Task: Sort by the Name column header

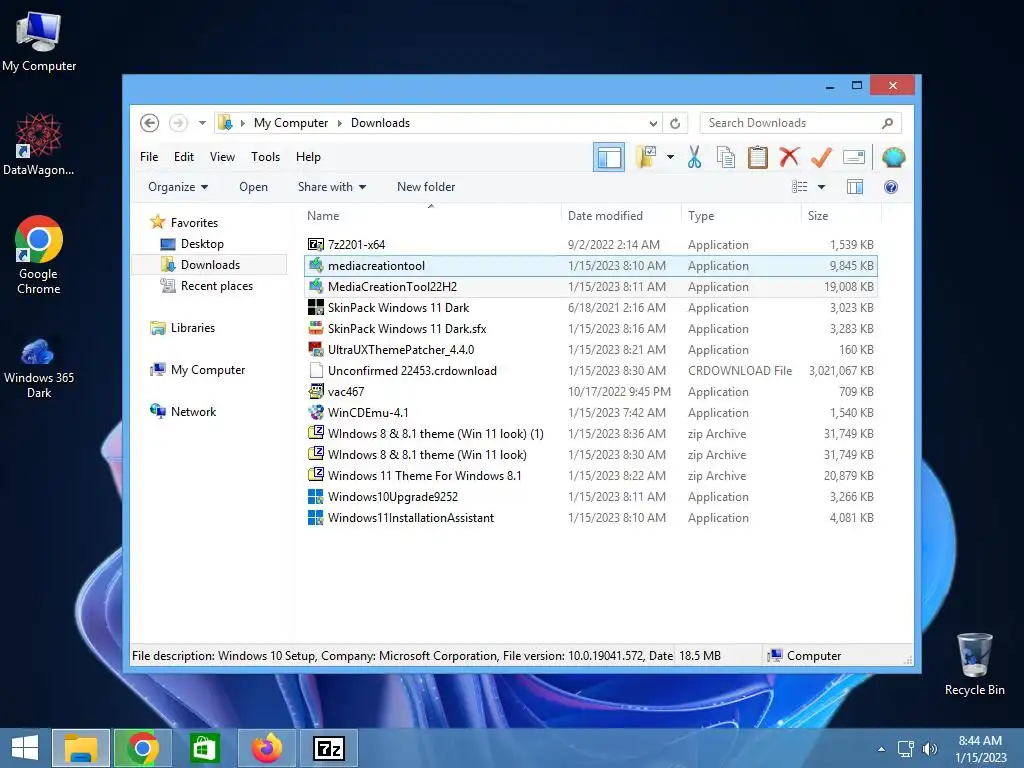Action: [431, 216]
